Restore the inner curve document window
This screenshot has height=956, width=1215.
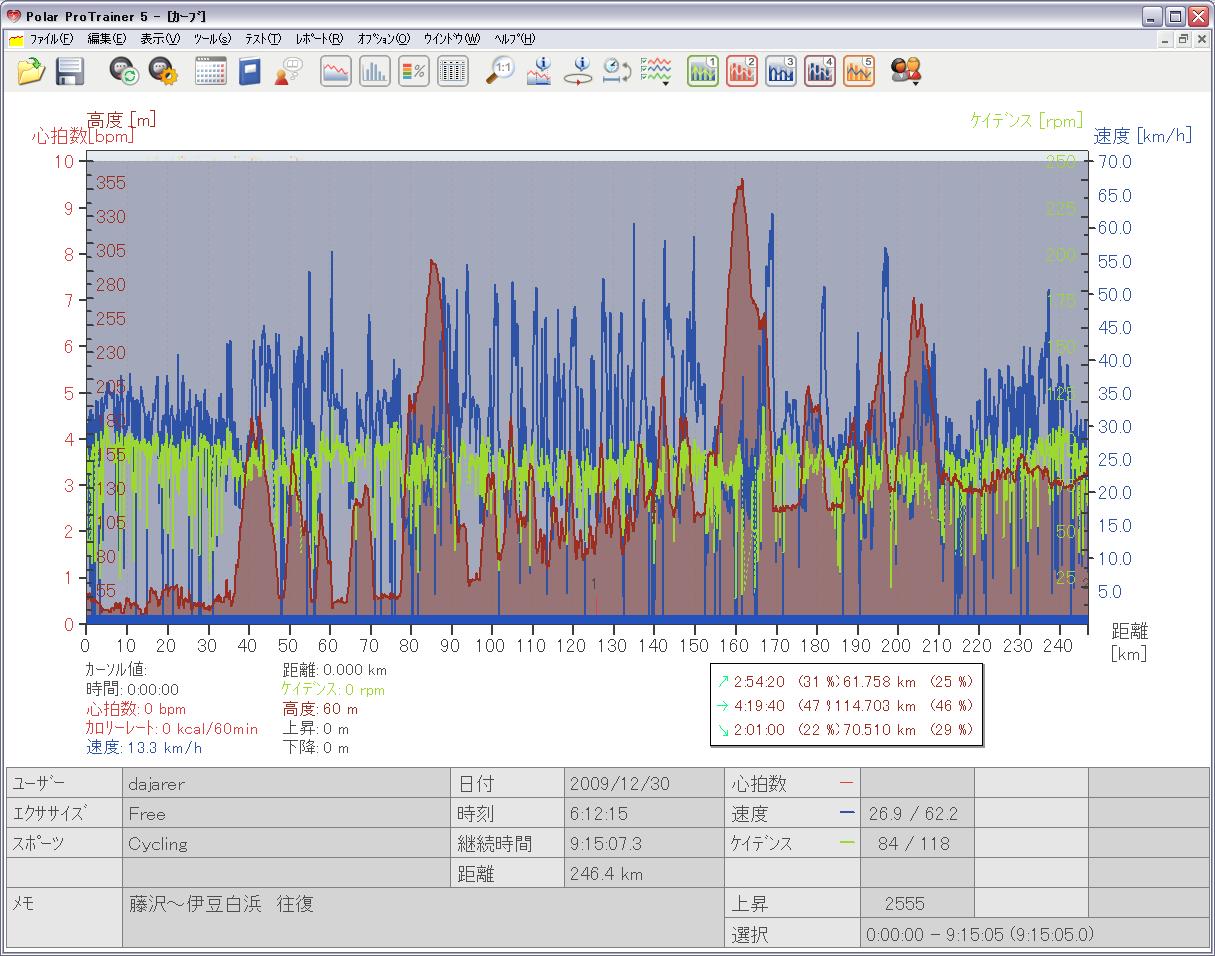pyautogui.click(x=1182, y=39)
